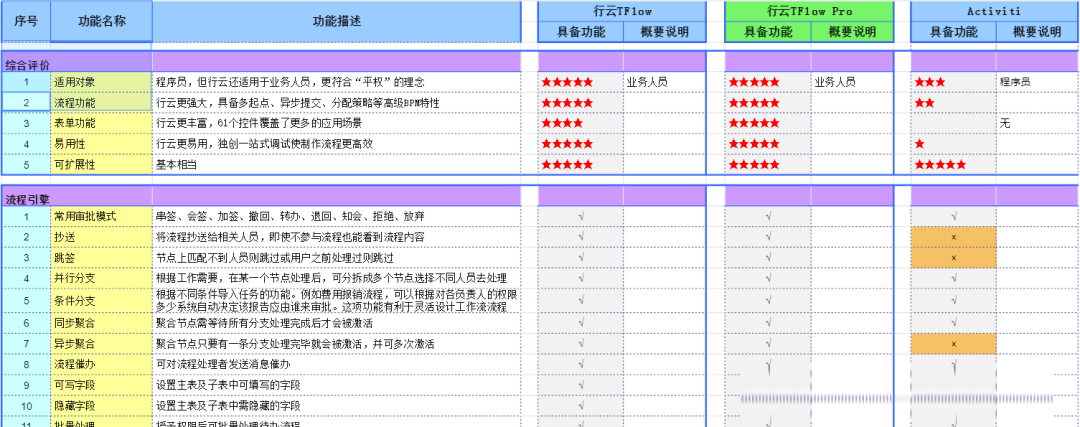Click 行云TFlow √ cell for 条件分支
This screenshot has width=1080, height=427.
[581, 300]
